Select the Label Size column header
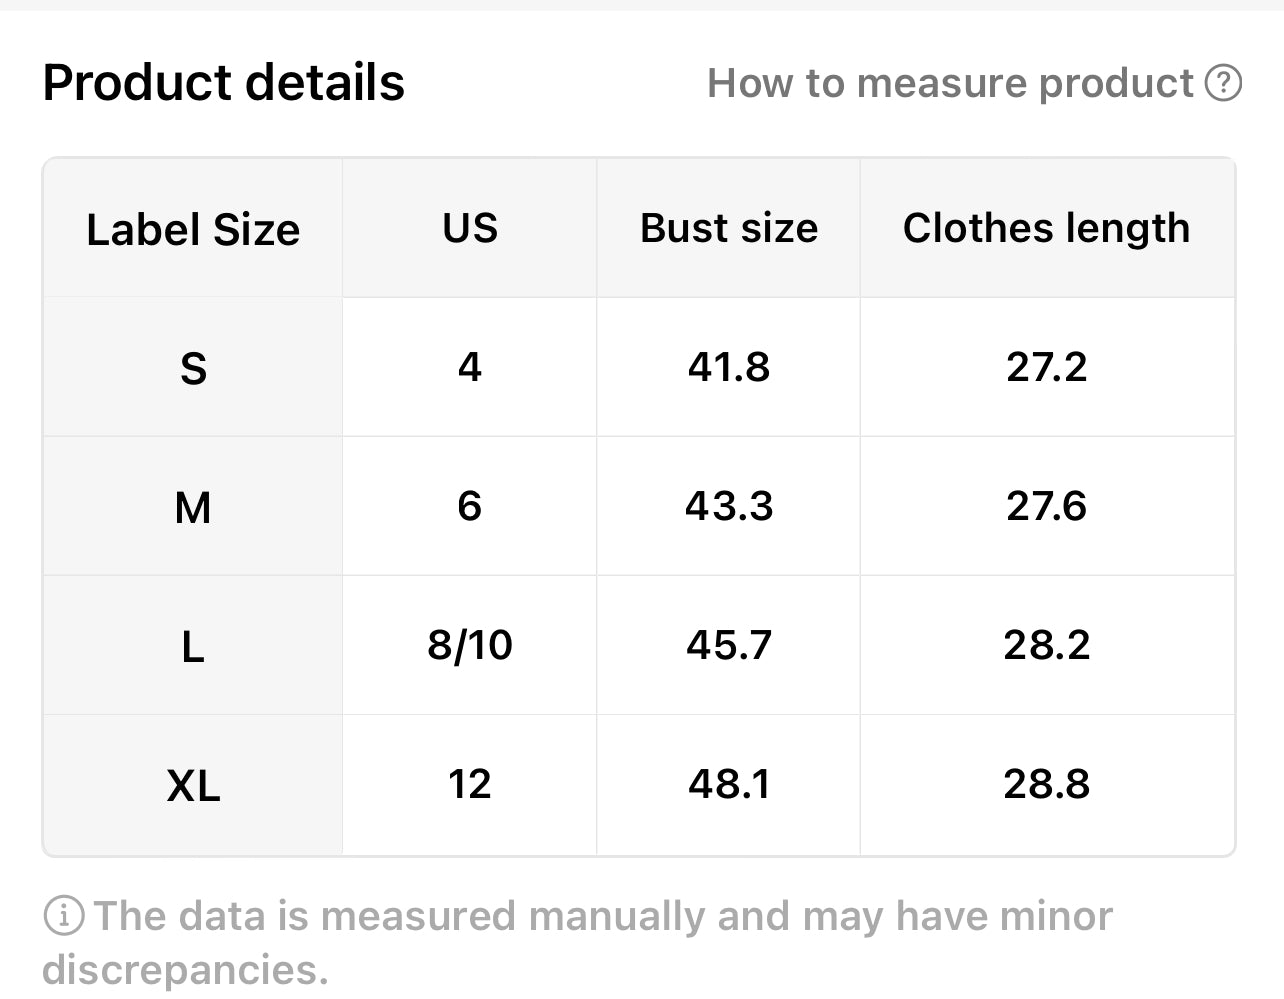1284x999 pixels. [x=193, y=229]
